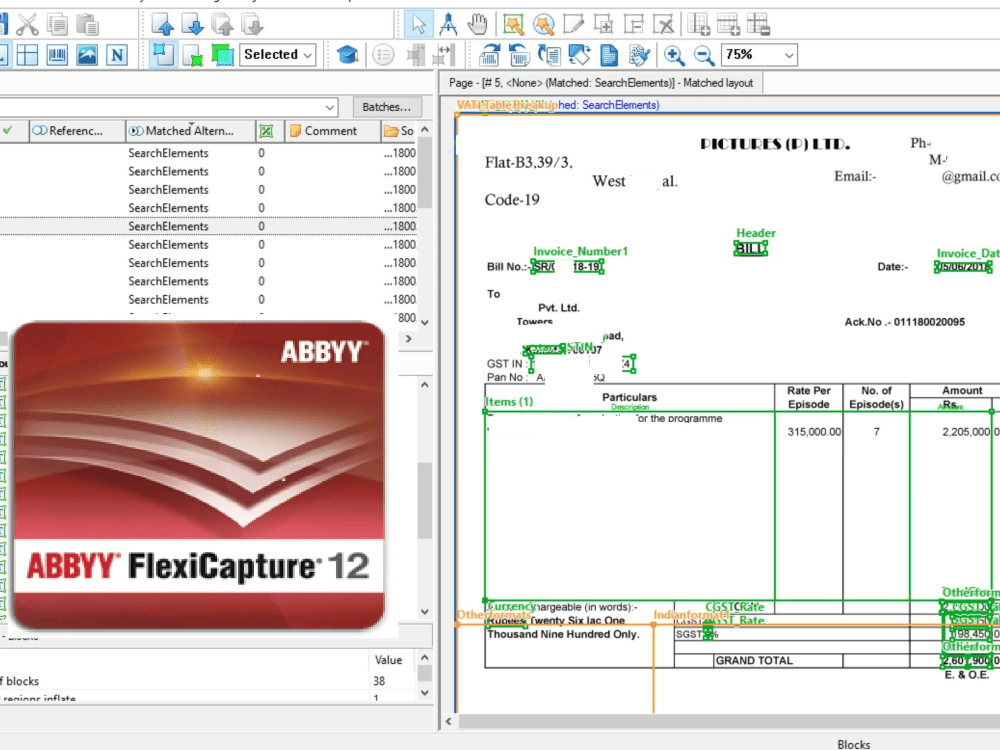This screenshot has height=750, width=1000.
Task: Click the Copy icon in the toolbar
Action: click(x=58, y=22)
